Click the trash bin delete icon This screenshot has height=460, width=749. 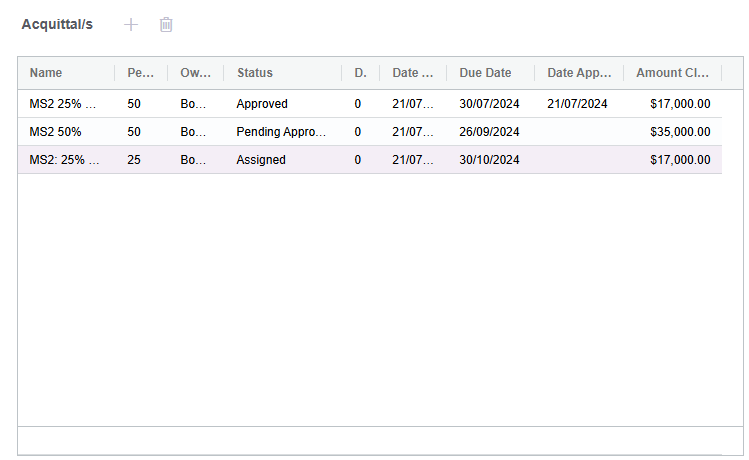tap(166, 24)
